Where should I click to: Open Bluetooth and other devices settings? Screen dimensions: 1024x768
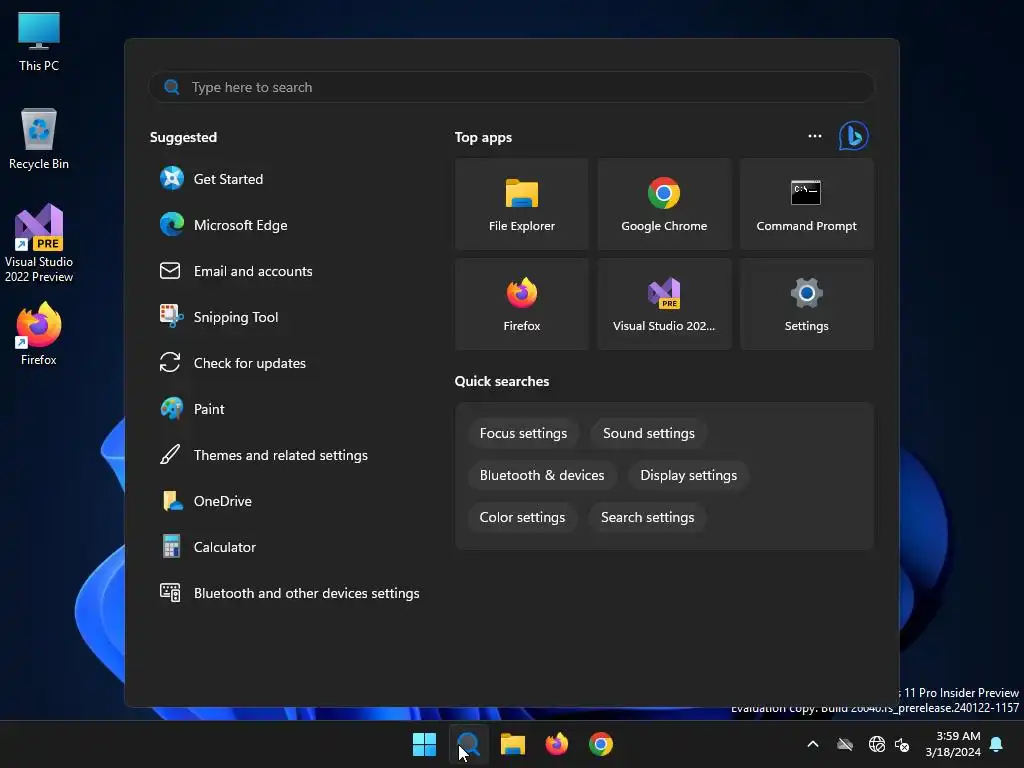tap(287, 593)
